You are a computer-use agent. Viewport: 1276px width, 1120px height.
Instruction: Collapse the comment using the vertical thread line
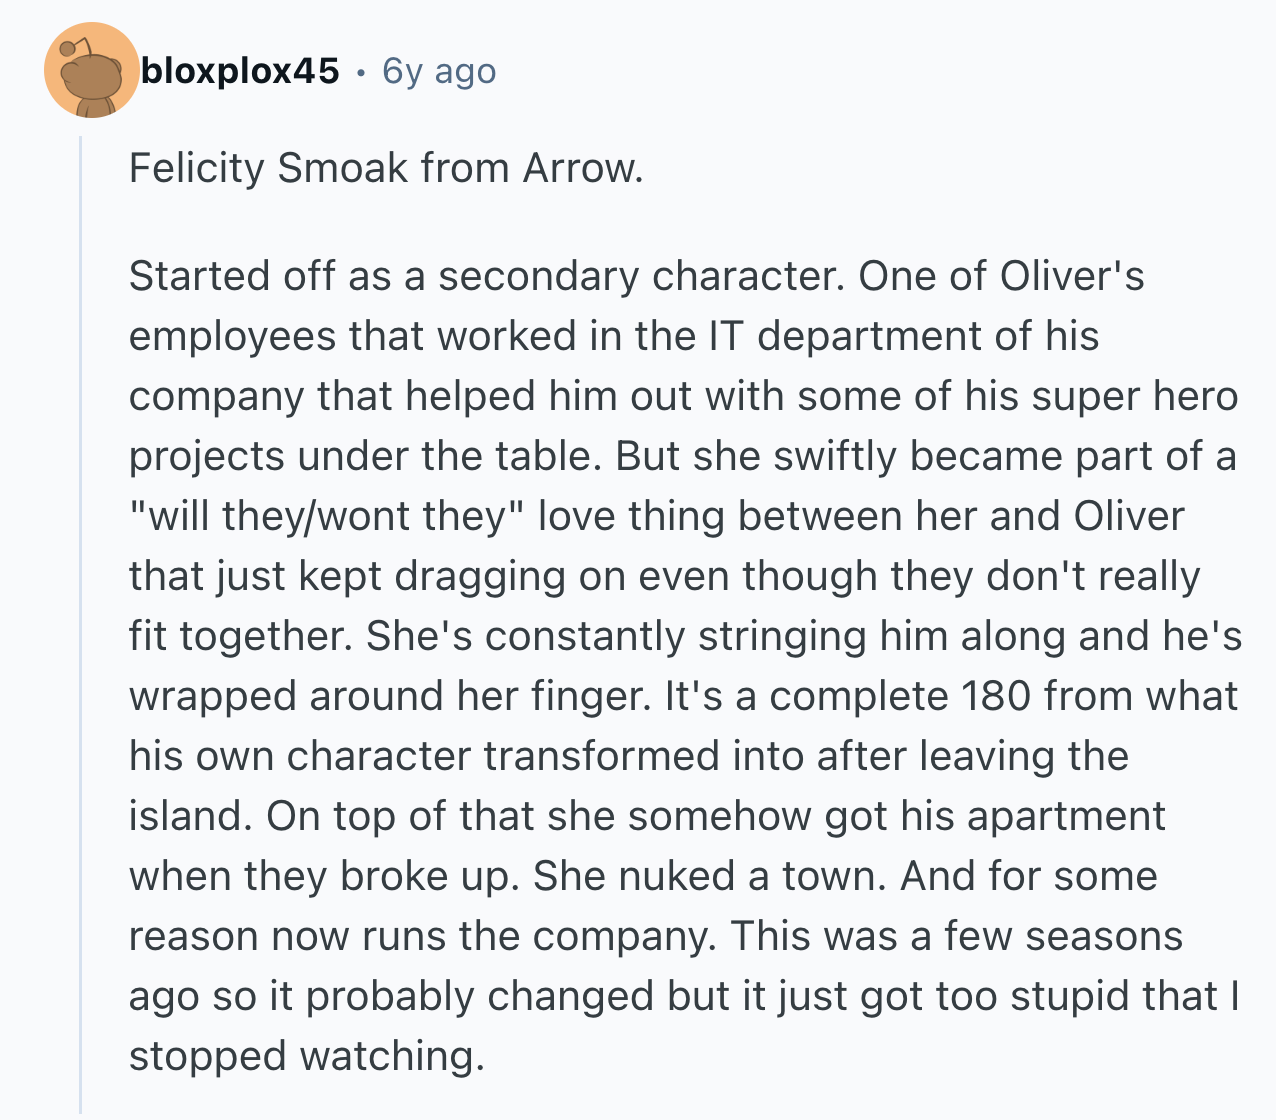tap(81, 620)
